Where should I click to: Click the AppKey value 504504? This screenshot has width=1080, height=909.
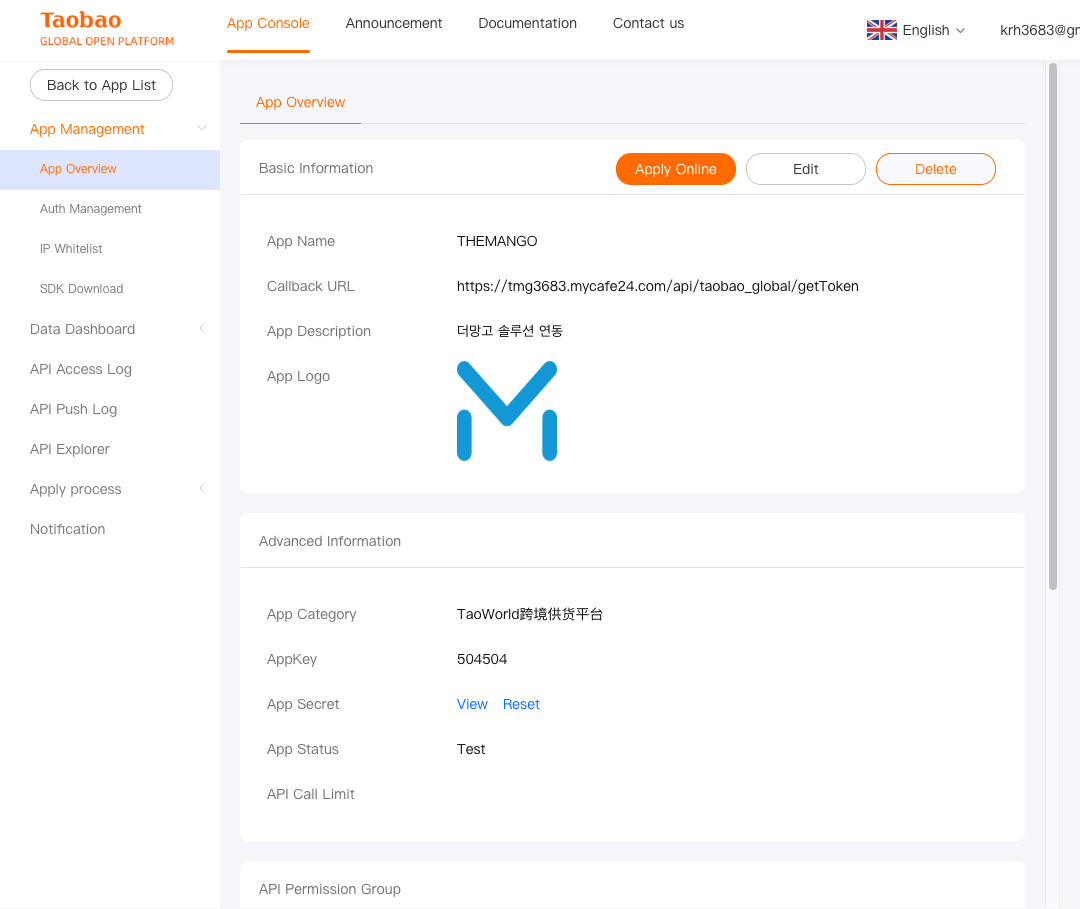481,660
